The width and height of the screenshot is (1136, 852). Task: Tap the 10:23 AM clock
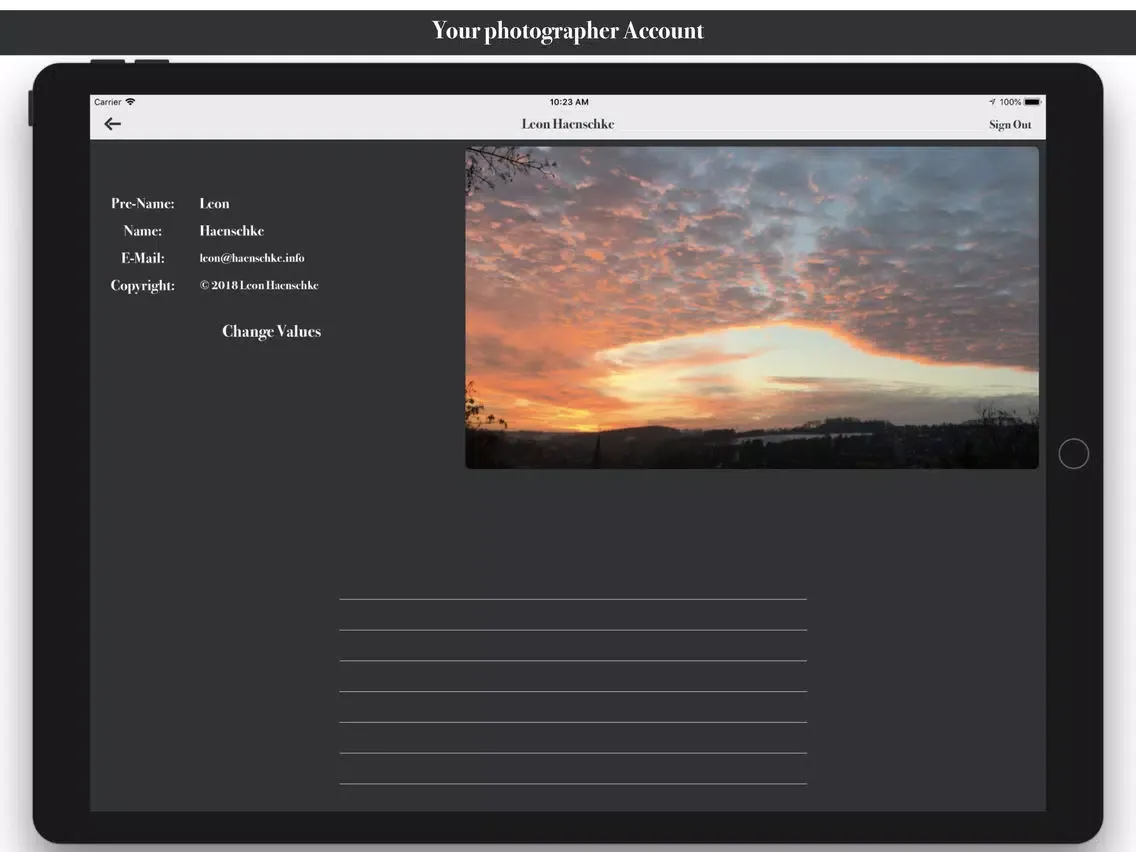tap(569, 102)
